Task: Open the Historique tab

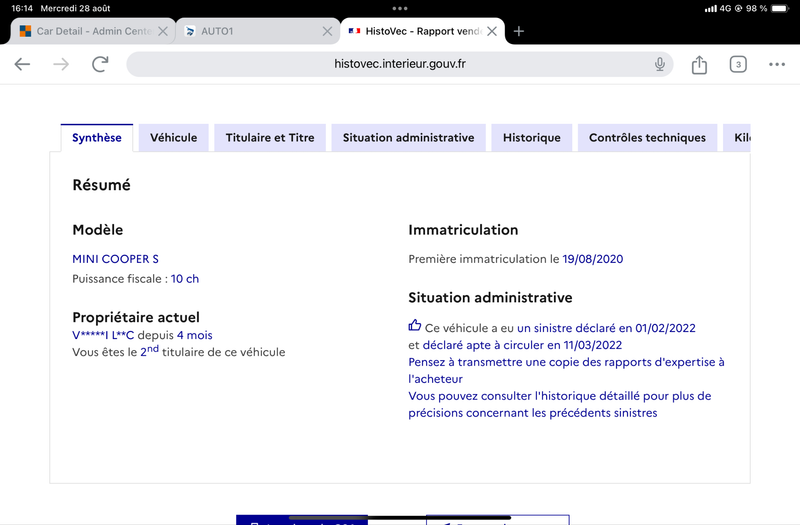Action: [532, 138]
